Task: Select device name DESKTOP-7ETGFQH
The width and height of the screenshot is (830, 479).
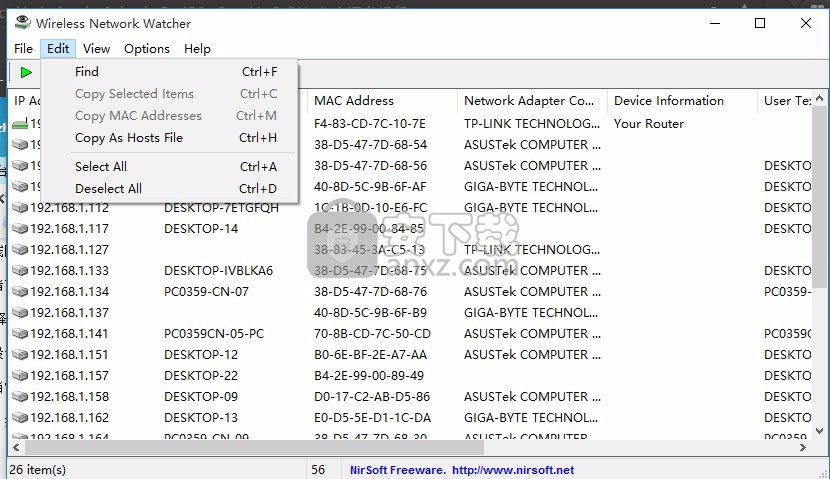Action: point(221,207)
